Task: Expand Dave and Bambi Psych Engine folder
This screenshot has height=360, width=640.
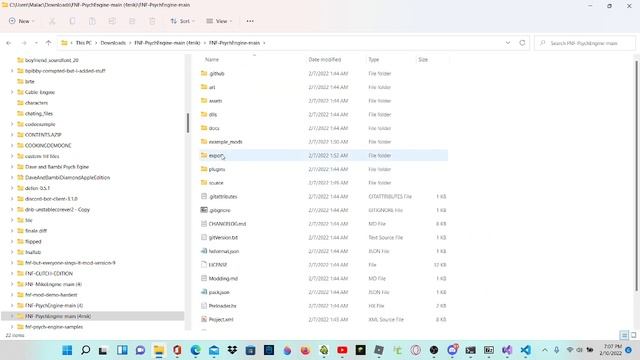Action: 12,167
